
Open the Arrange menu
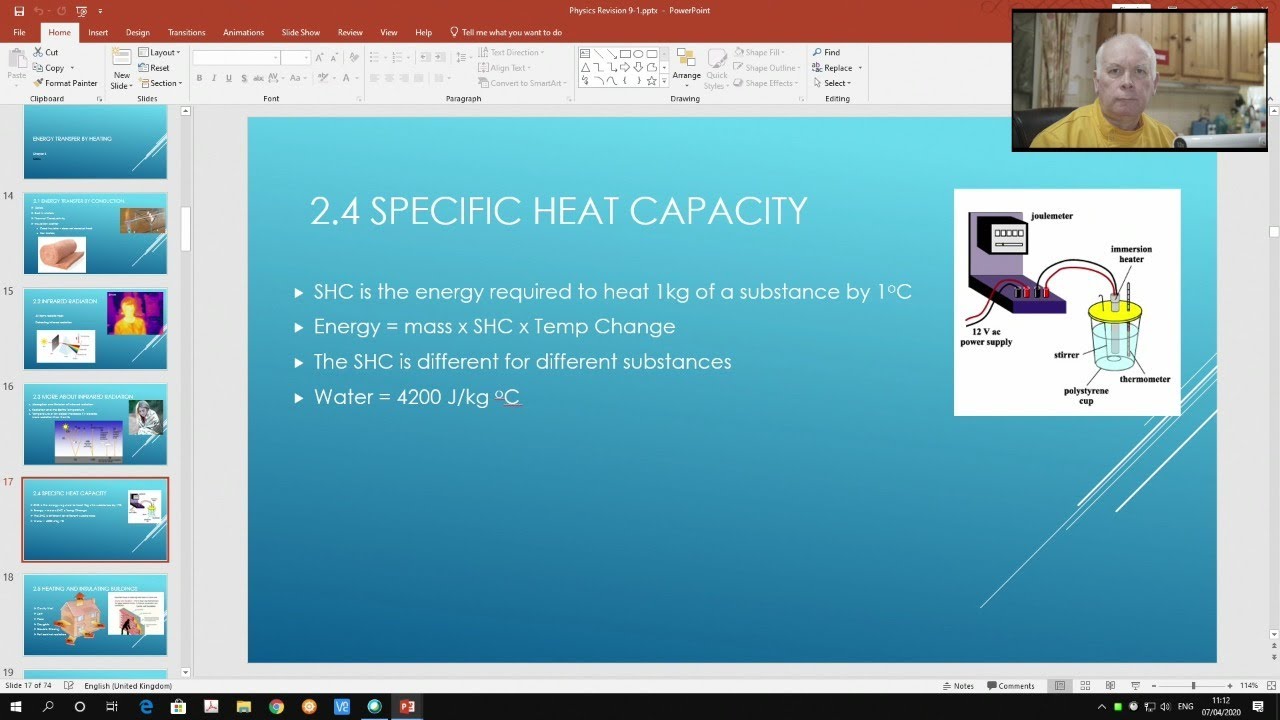686,66
